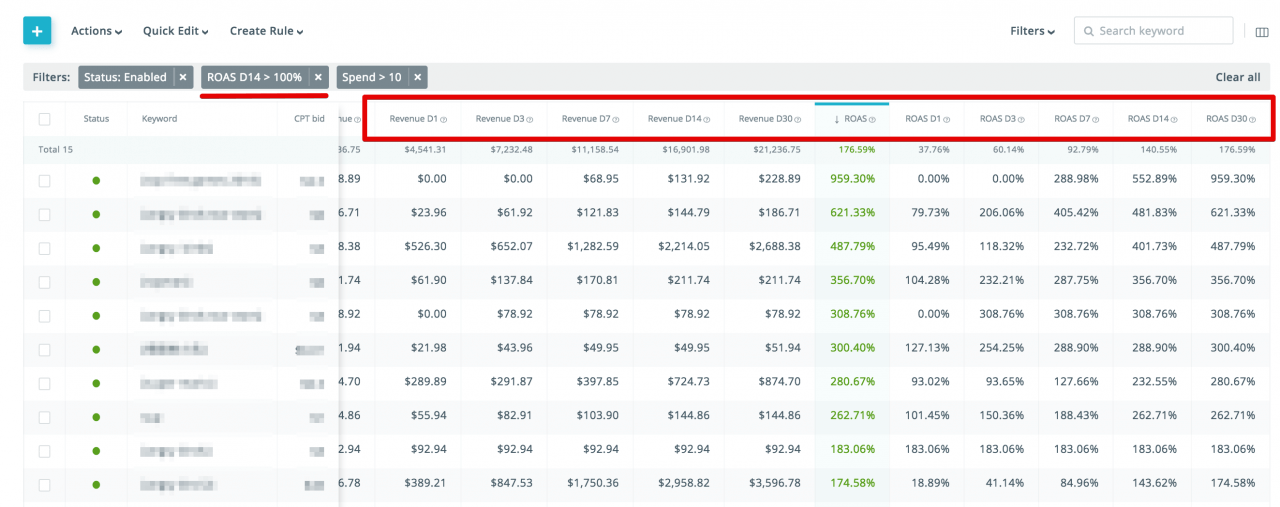Click the info icon beside ROAS D30
The image size is (1280, 507).
pos(1253,120)
